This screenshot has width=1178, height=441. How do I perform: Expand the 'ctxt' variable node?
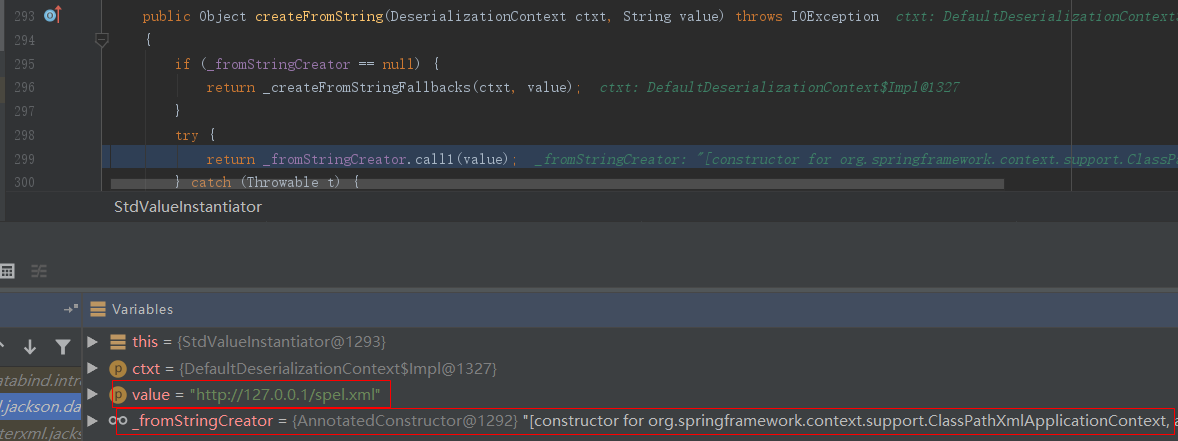93,369
